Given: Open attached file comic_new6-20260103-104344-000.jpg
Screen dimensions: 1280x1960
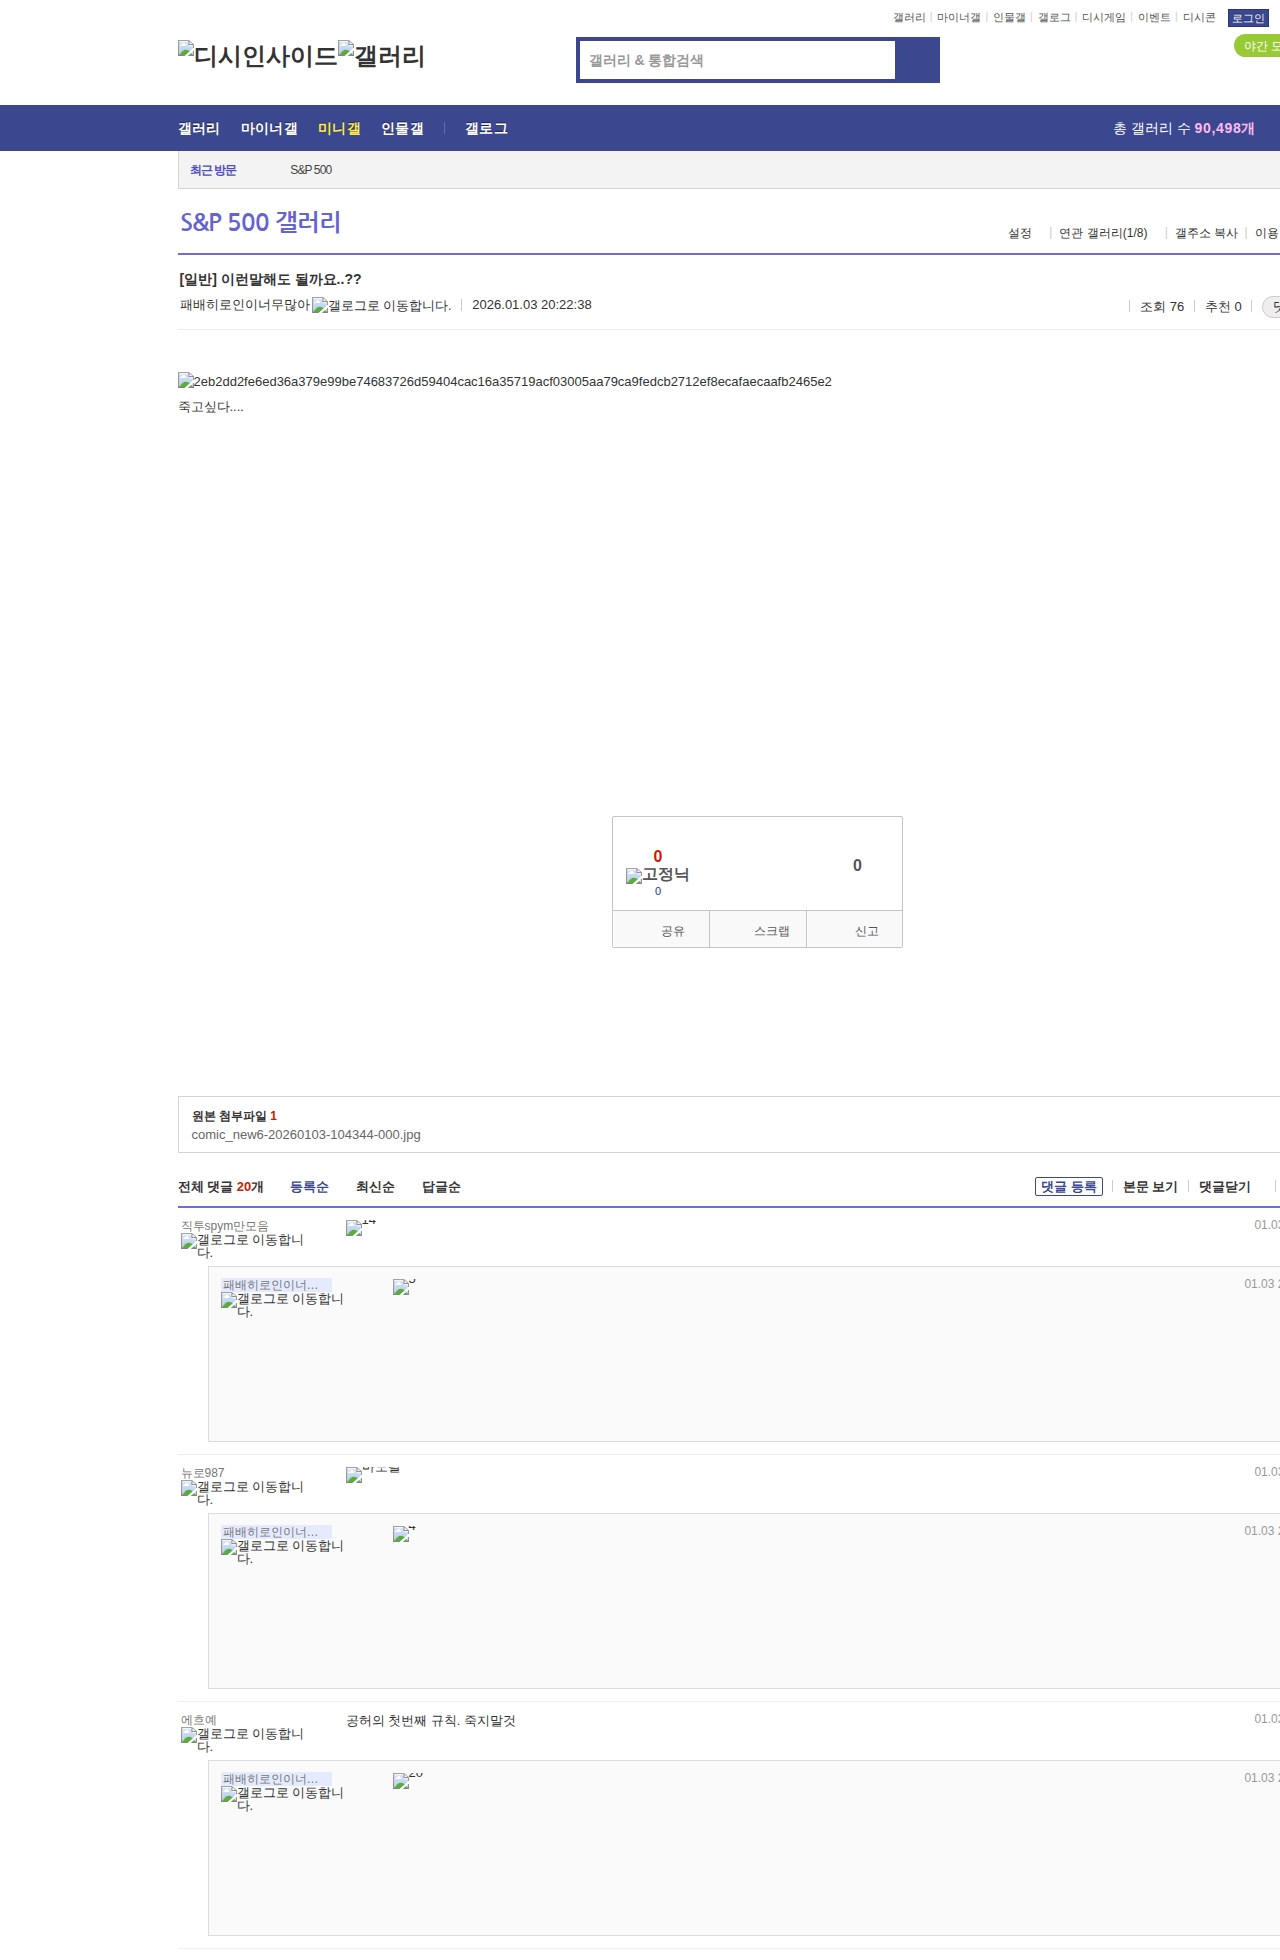Looking at the screenshot, I should tap(306, 1135).
